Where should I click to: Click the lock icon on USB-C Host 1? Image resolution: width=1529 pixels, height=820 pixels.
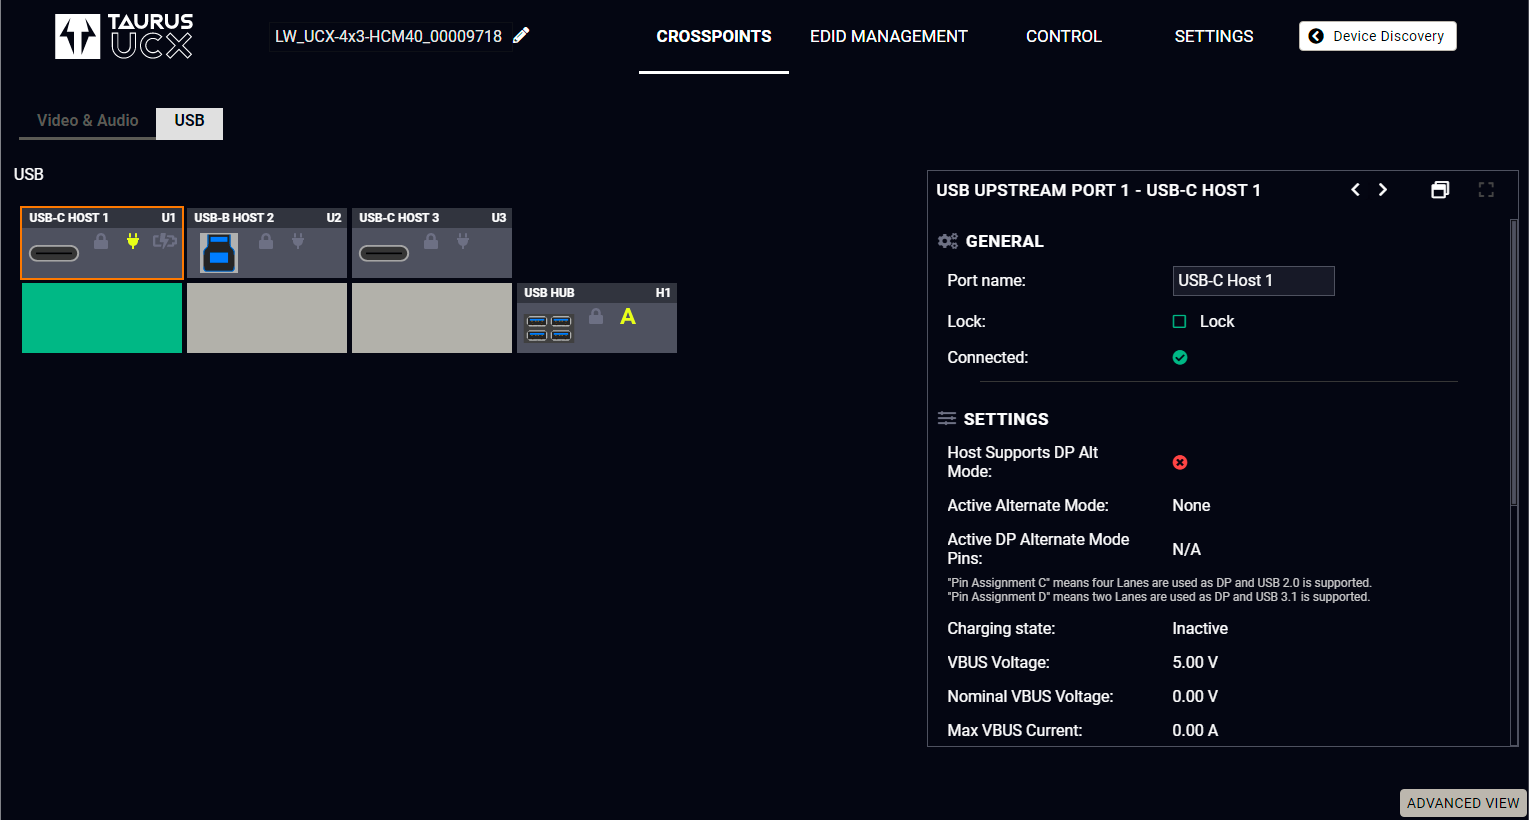pyautogui.click(x=101, y=241)
